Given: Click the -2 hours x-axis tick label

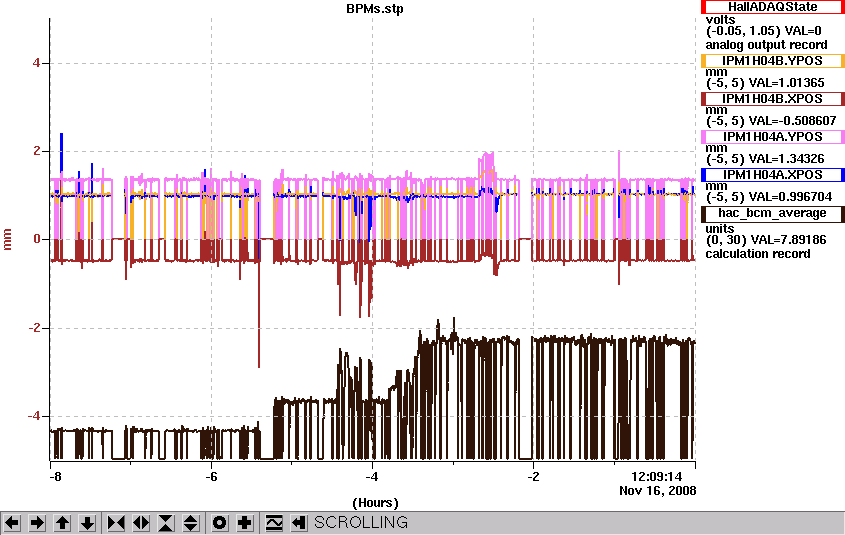Looking at the screenshot, I should click(x=533, y=477).
